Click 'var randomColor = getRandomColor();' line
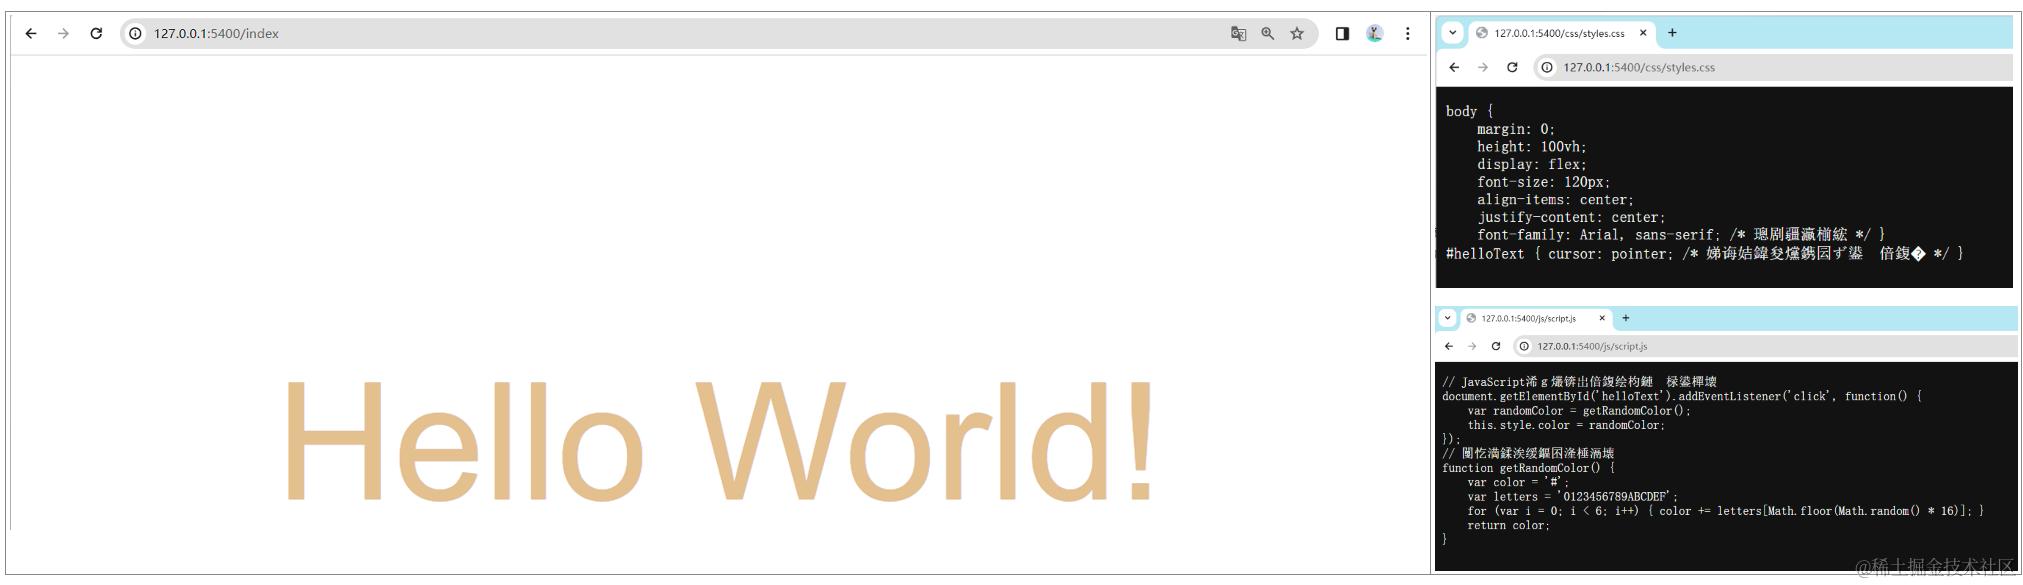 pos(1579,411)
